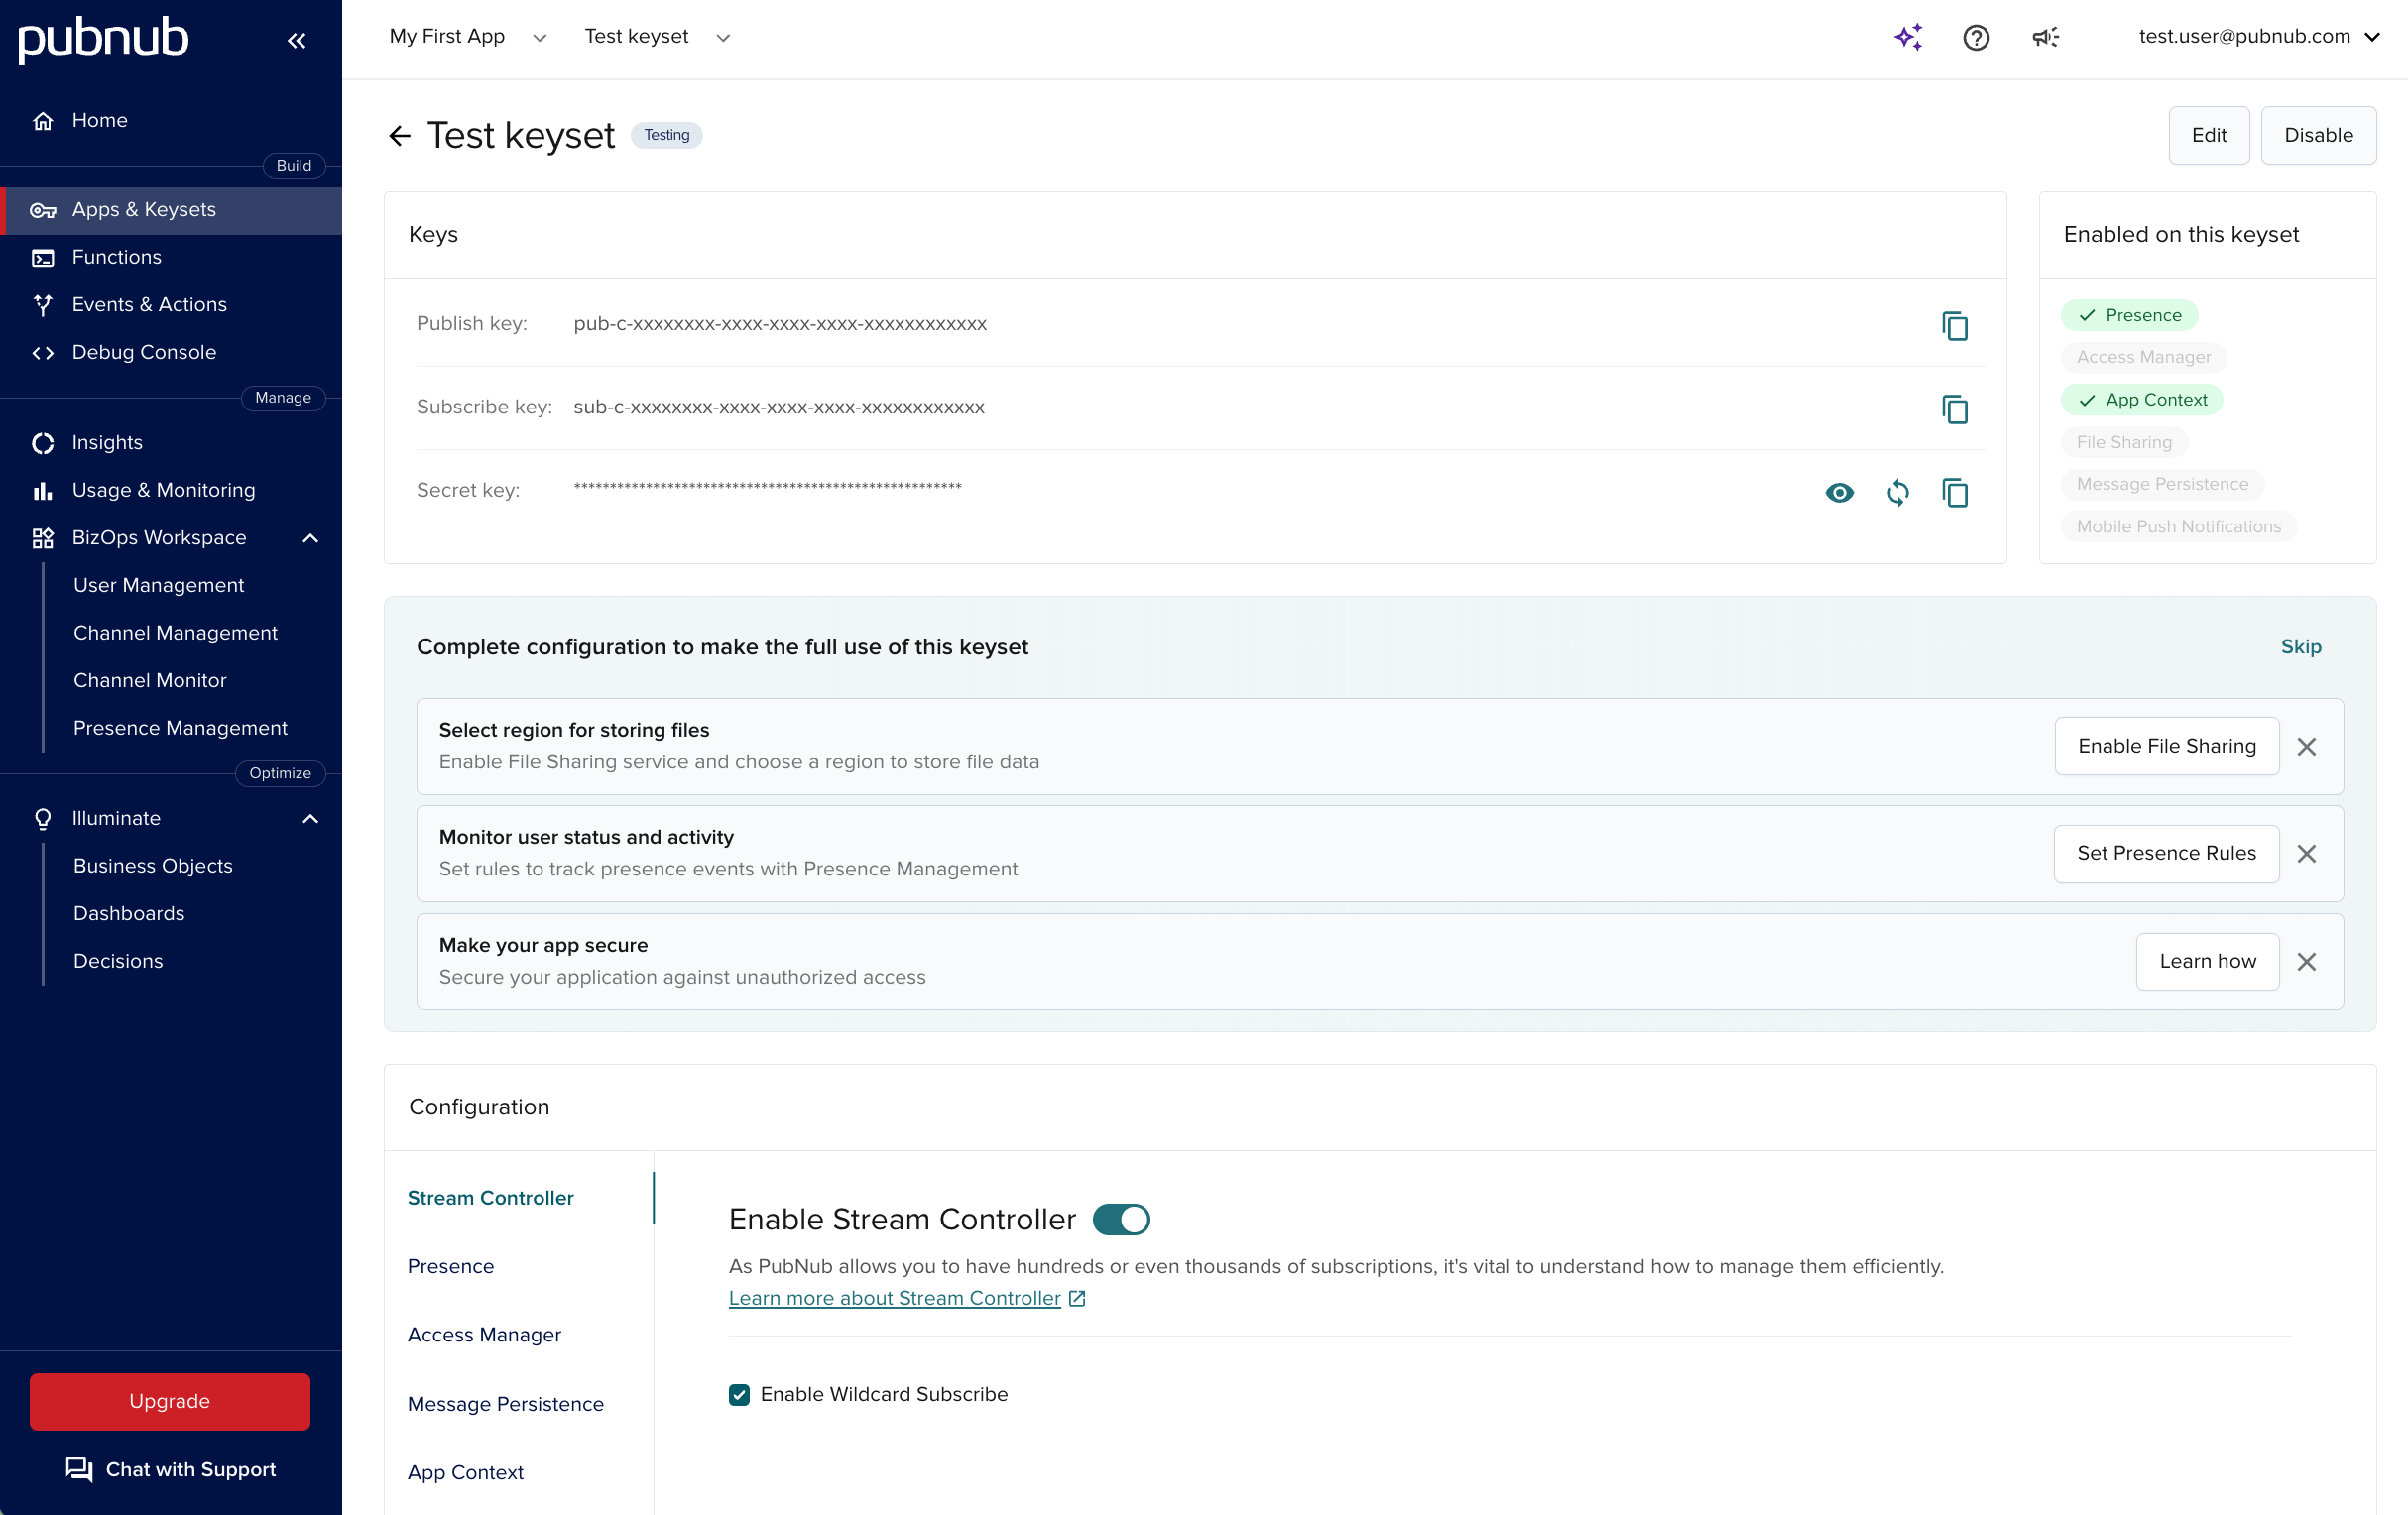Screen dimensions: 2408x1515
Task: Open the Test keyset dropdown
Action: point(657,37)
